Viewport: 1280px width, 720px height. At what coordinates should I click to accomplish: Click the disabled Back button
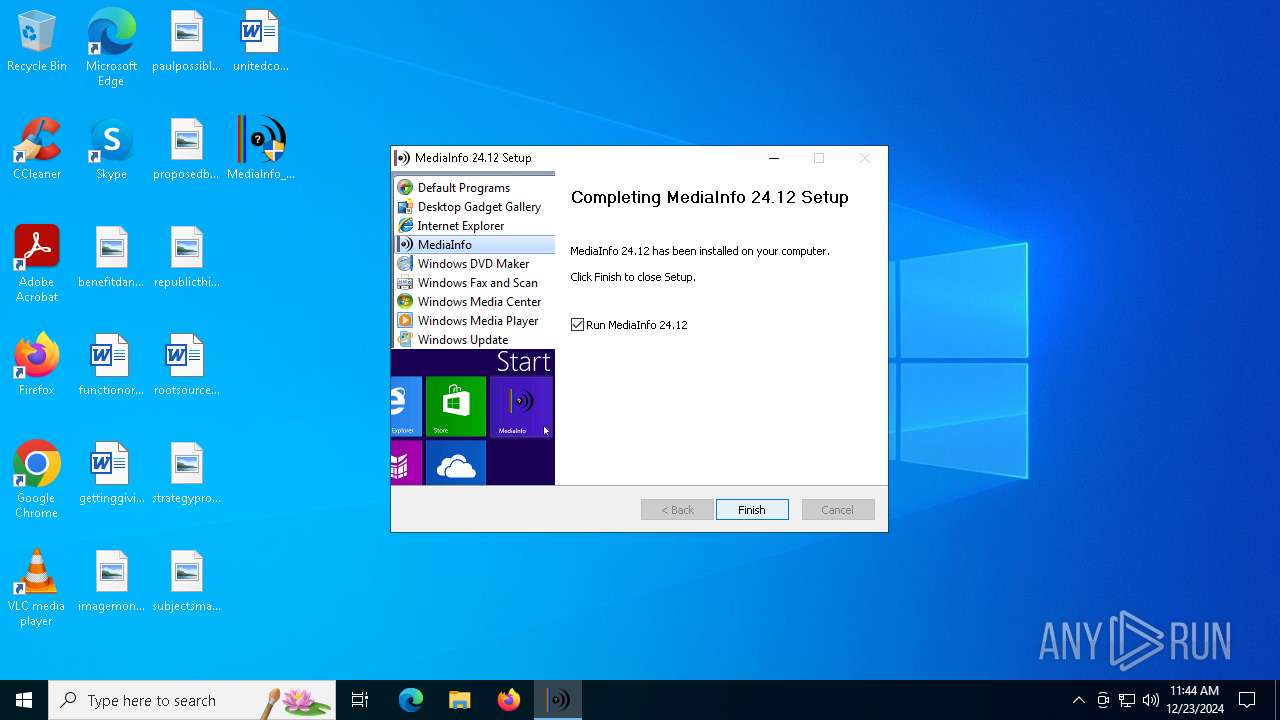pyautogui.click(x=677, y=510)
